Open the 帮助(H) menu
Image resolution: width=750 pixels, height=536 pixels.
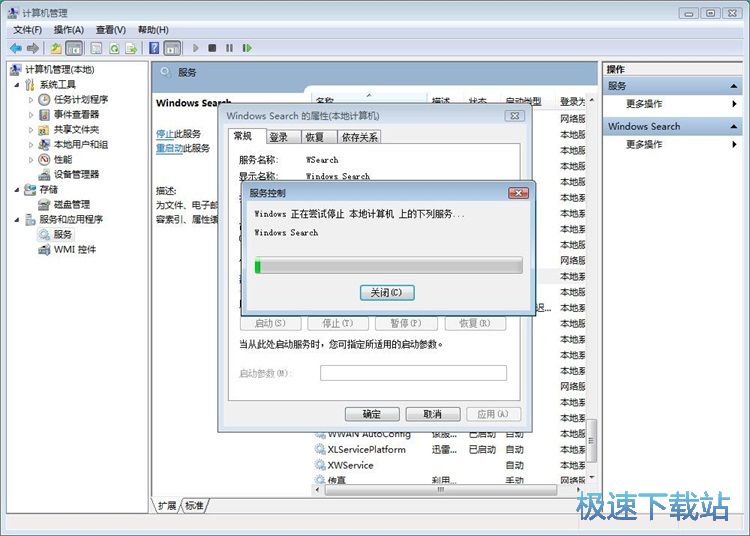(x=153, y=30)
